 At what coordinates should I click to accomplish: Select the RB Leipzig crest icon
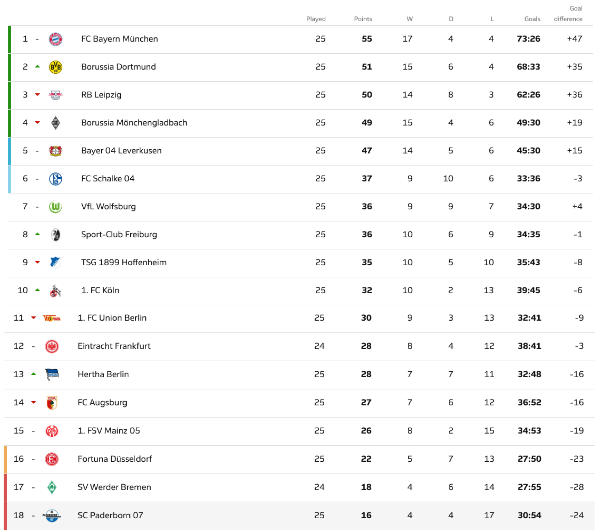(55, 95)
